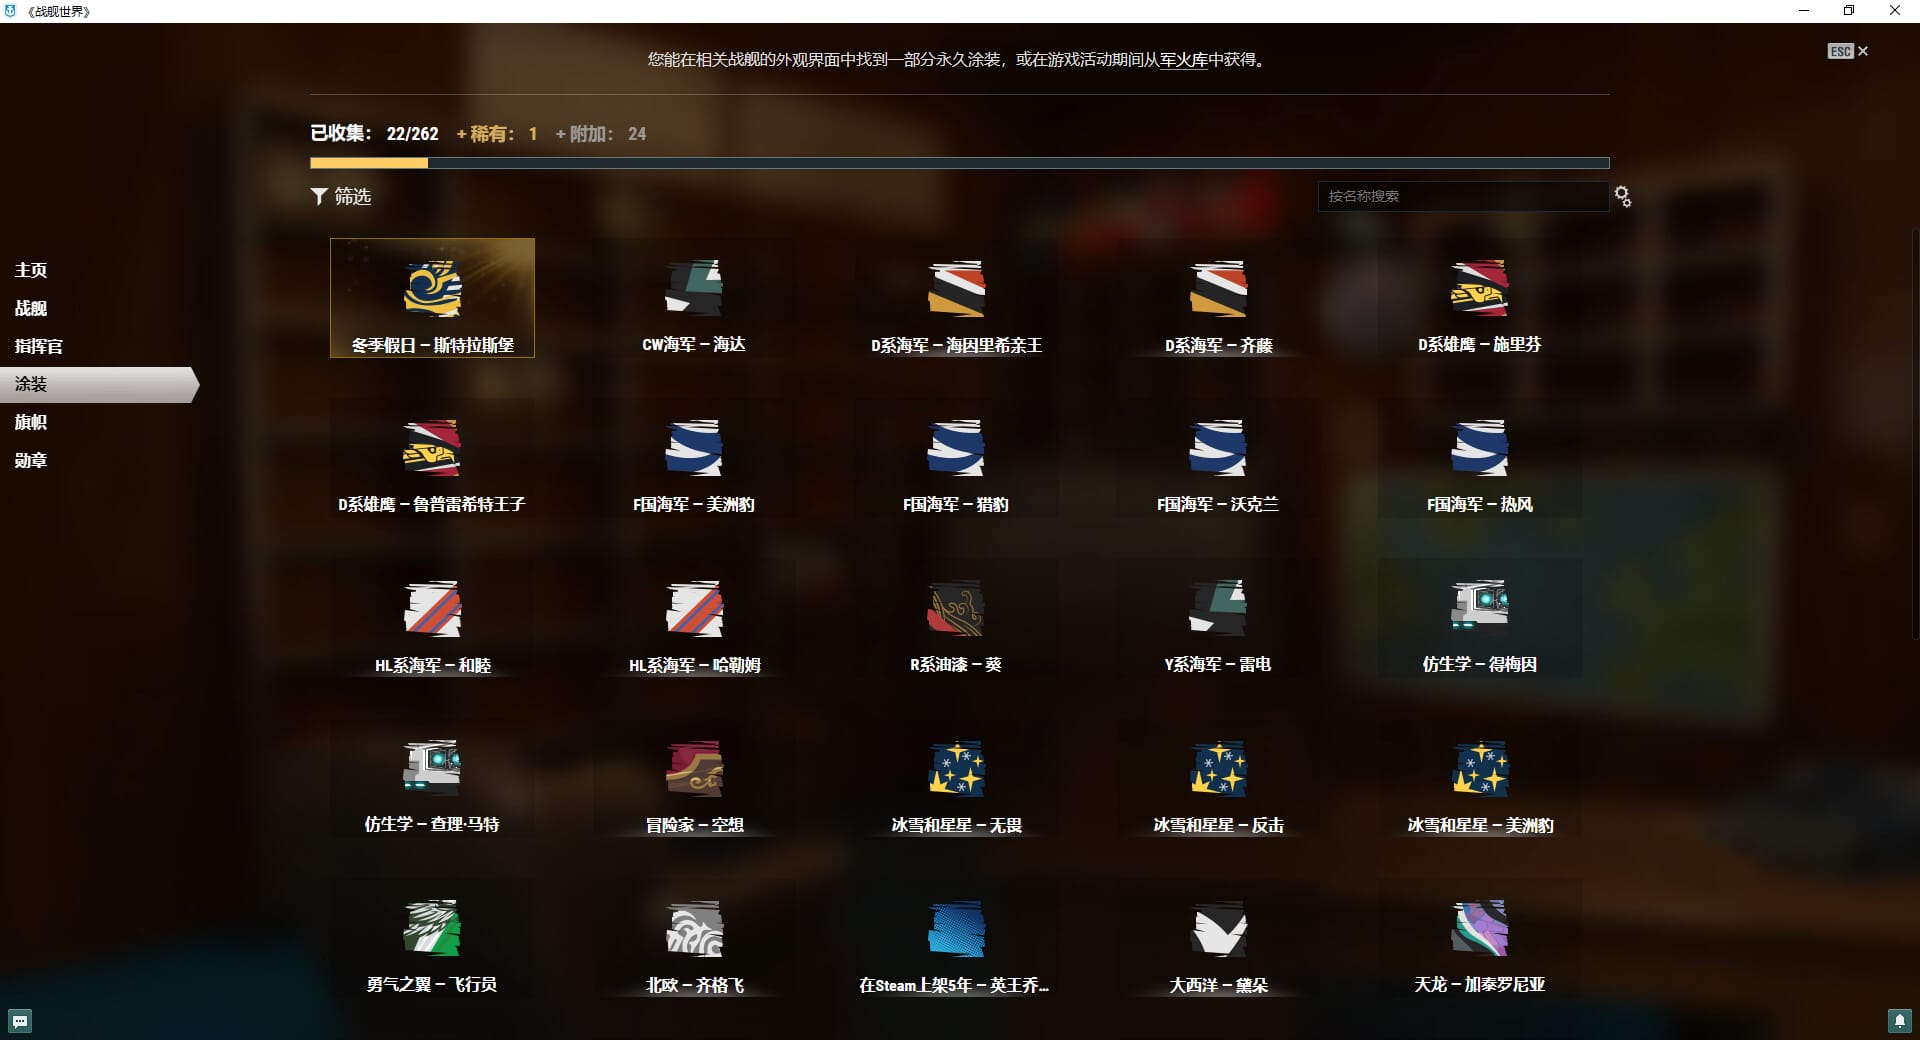Open the search settings gear icon
This screenshot has height=1040, width=1920.
1623,197
